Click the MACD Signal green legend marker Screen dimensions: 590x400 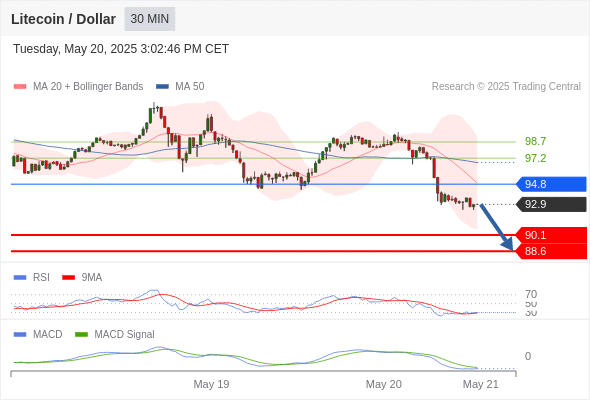[81, 335]
